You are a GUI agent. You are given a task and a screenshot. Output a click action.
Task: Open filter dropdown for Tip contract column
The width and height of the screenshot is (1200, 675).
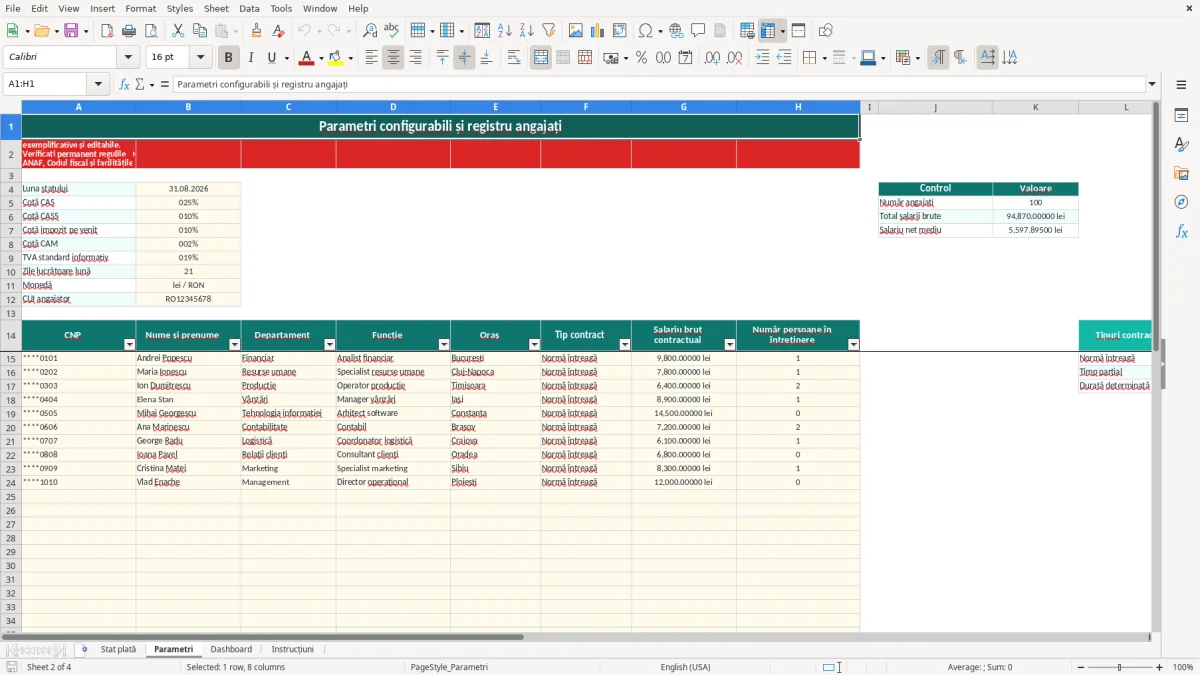click(x=625, y=344)
